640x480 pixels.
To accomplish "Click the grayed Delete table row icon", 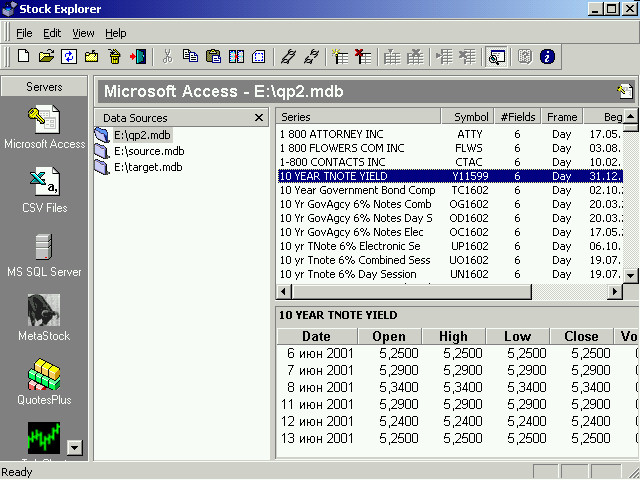I will point(415,56).
